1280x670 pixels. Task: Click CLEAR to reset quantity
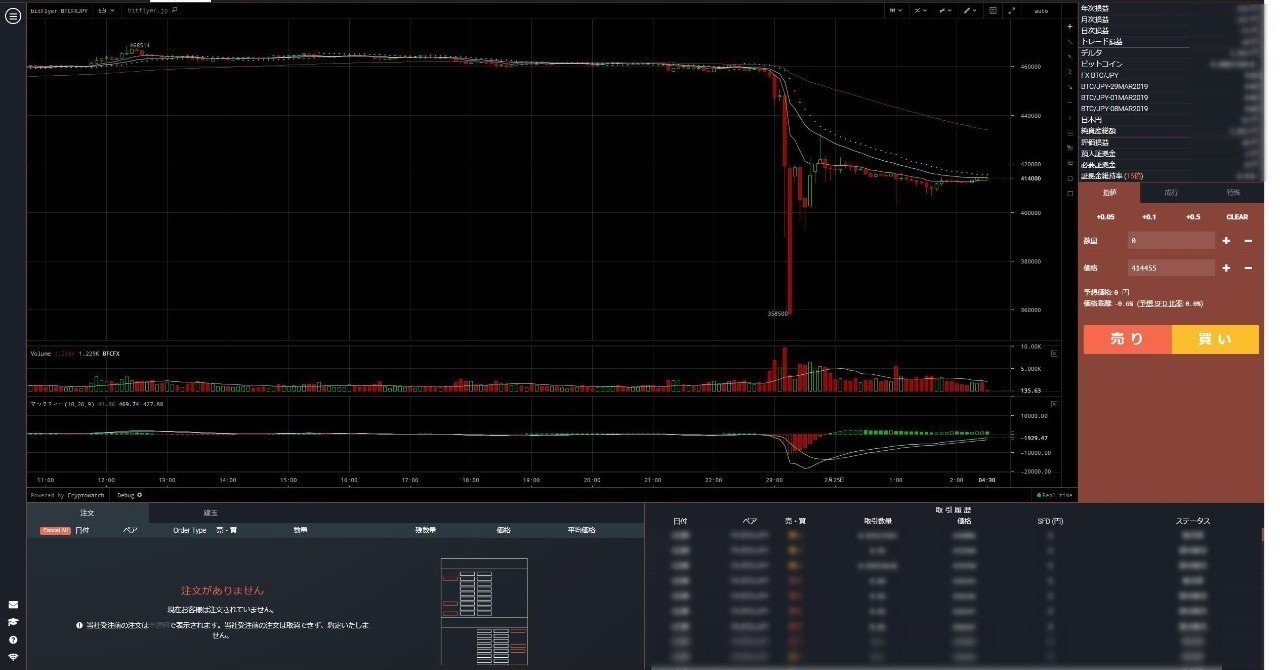tap(1237, 216)
